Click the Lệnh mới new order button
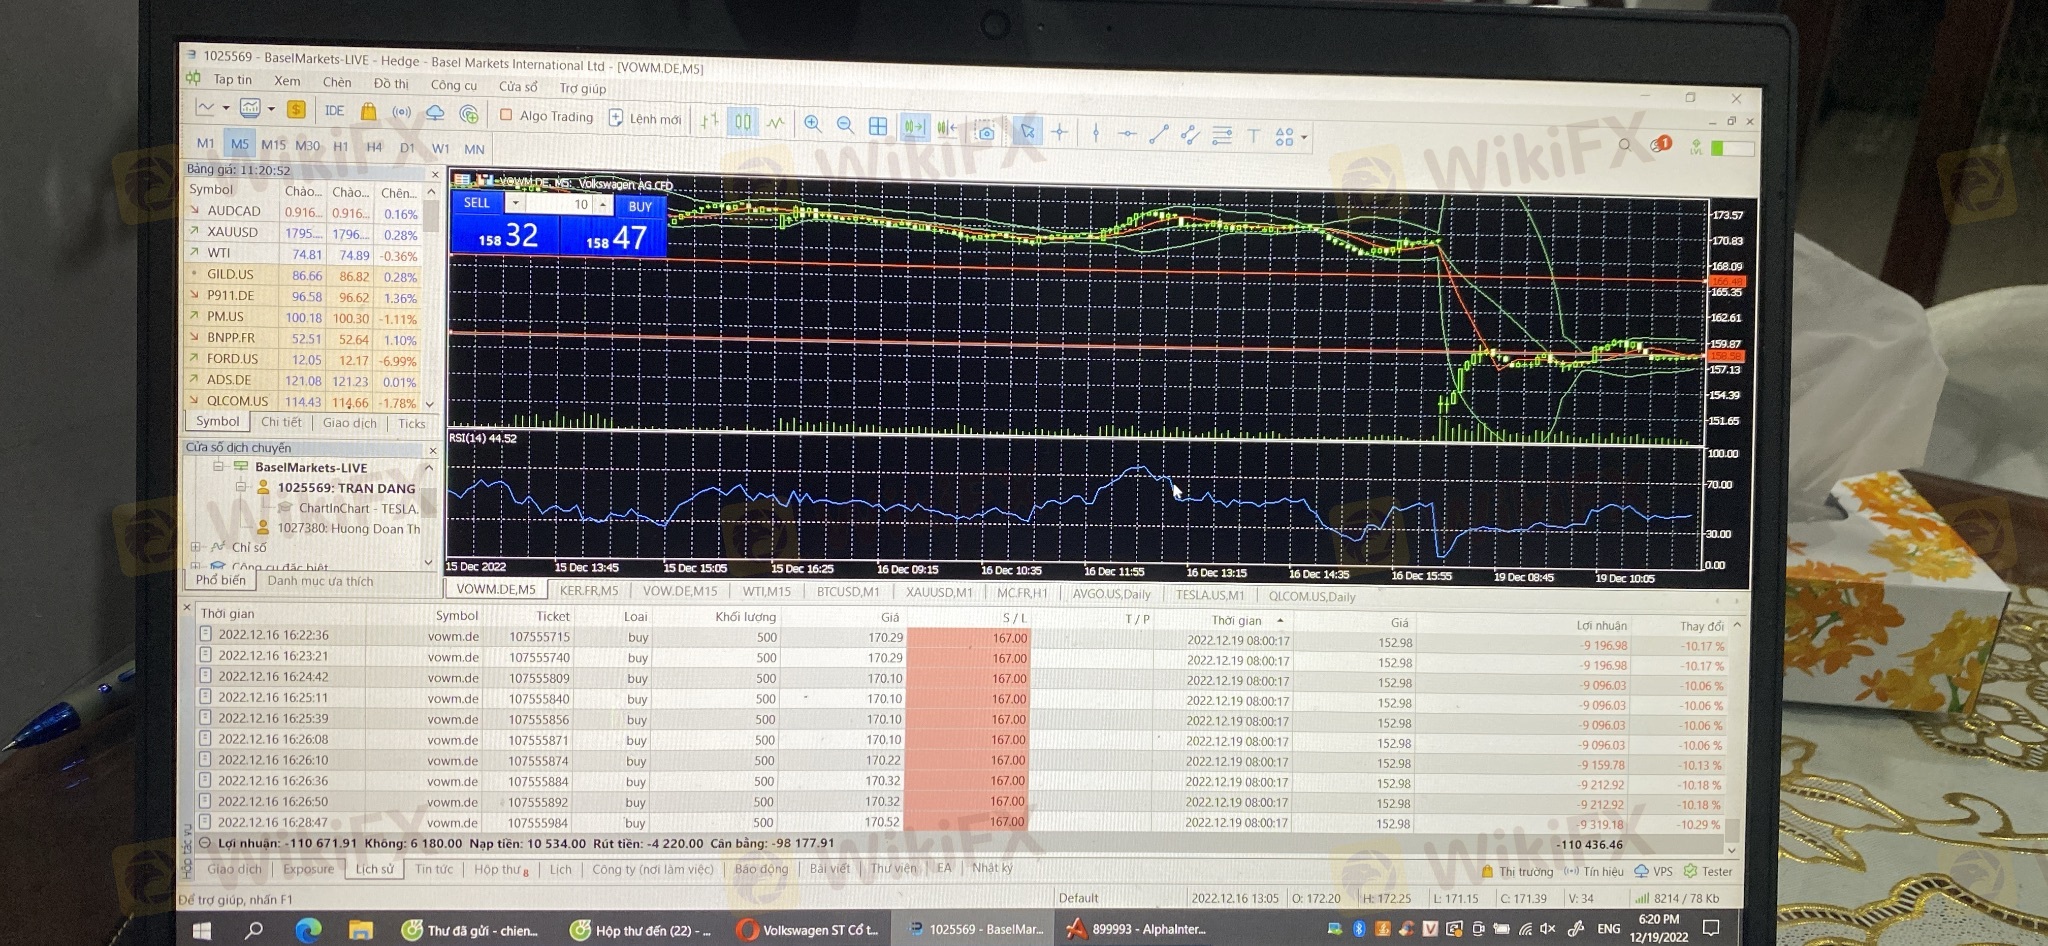Image resolution: width=2048 pixels, height=946 pixels. coord(645,119)
